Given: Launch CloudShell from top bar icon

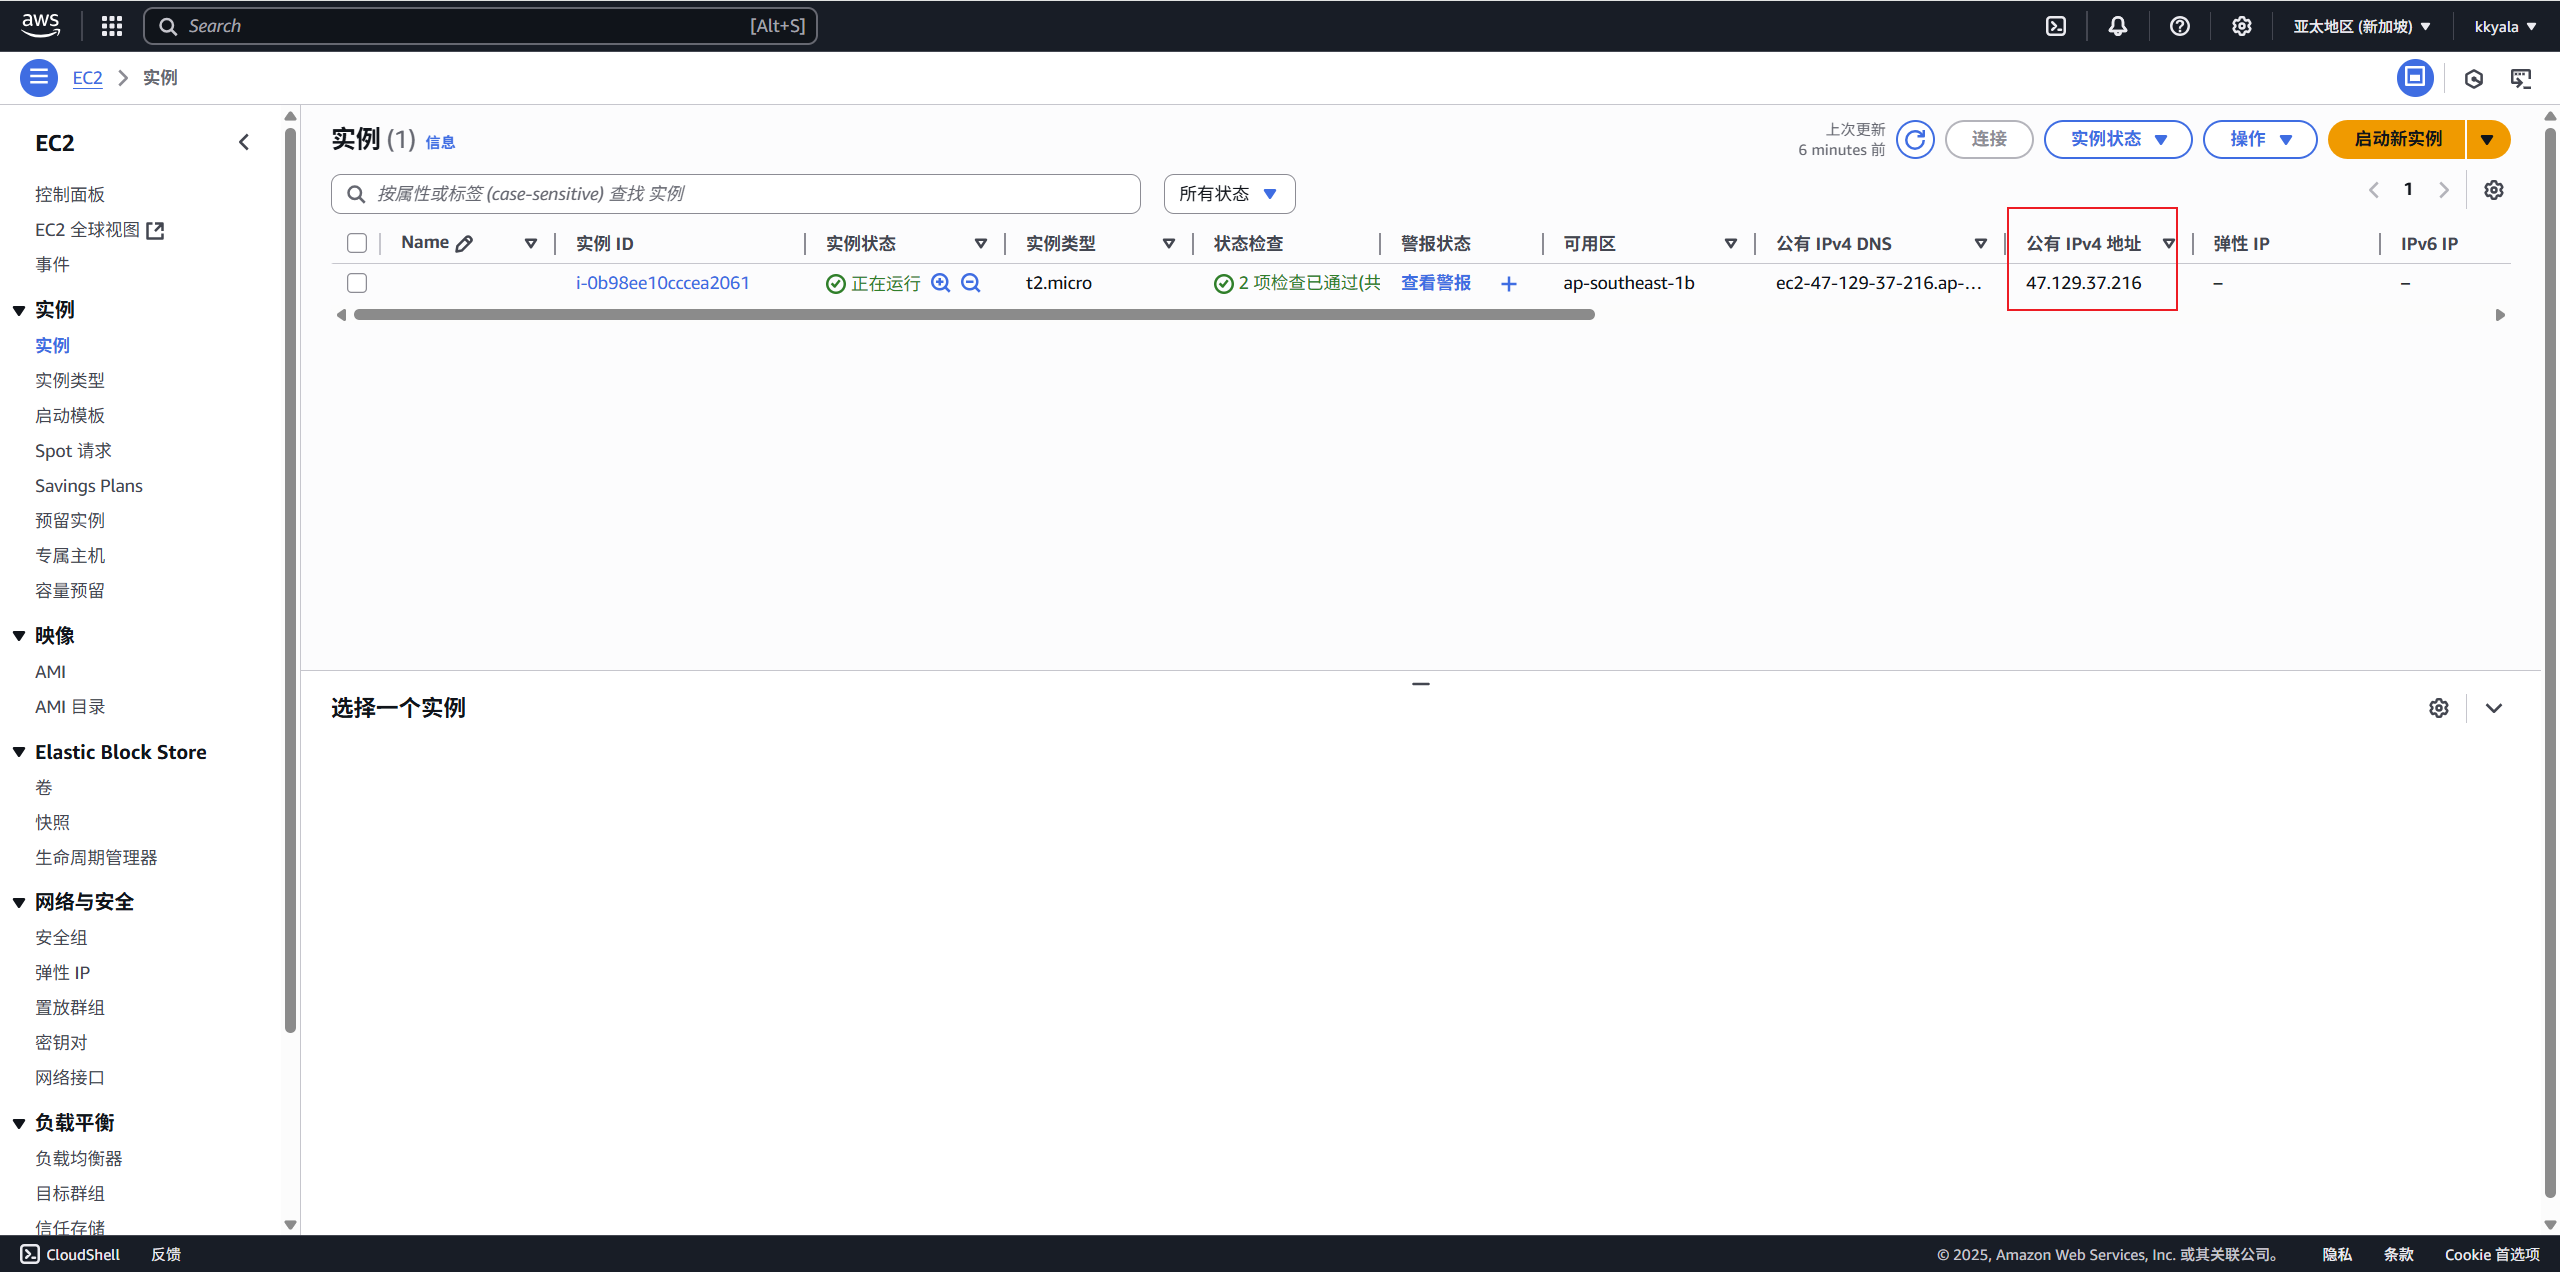Looking at the screenshot, I should point(2056,26).
